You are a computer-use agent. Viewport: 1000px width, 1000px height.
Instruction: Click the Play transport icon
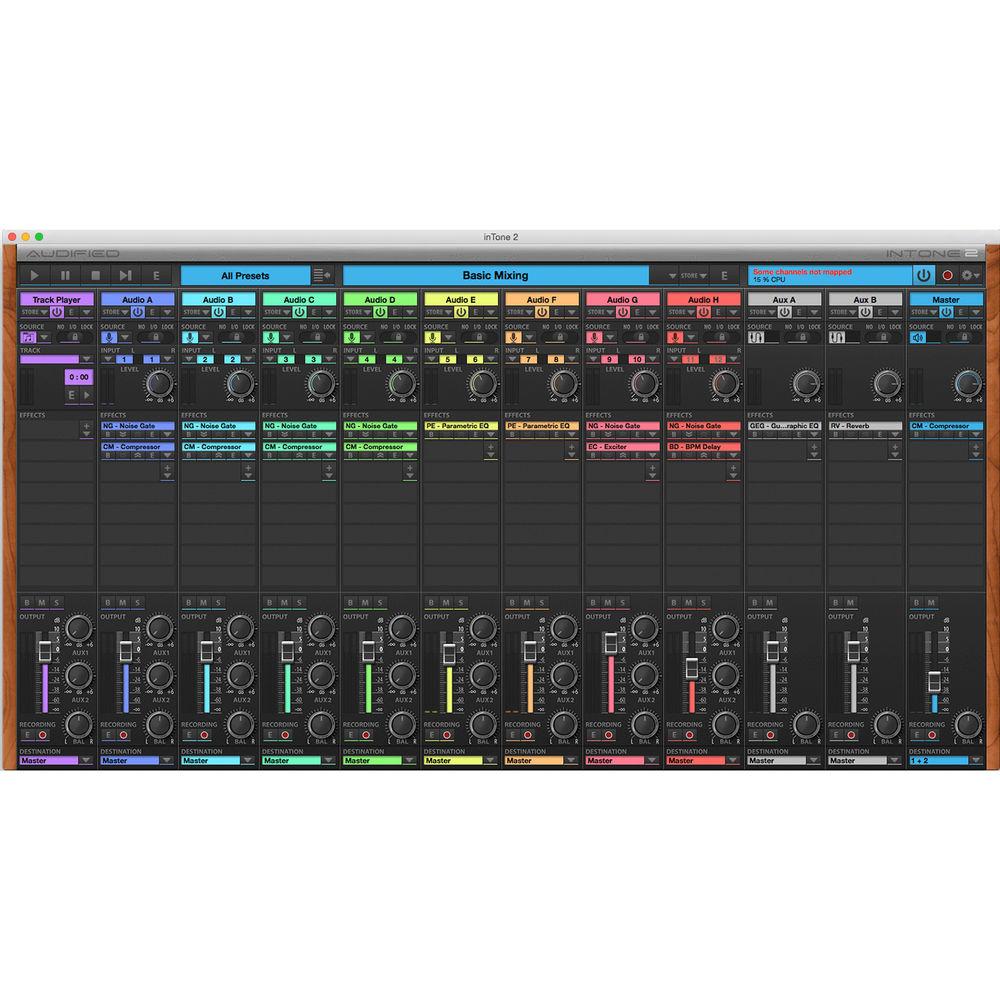coord(34,273)
